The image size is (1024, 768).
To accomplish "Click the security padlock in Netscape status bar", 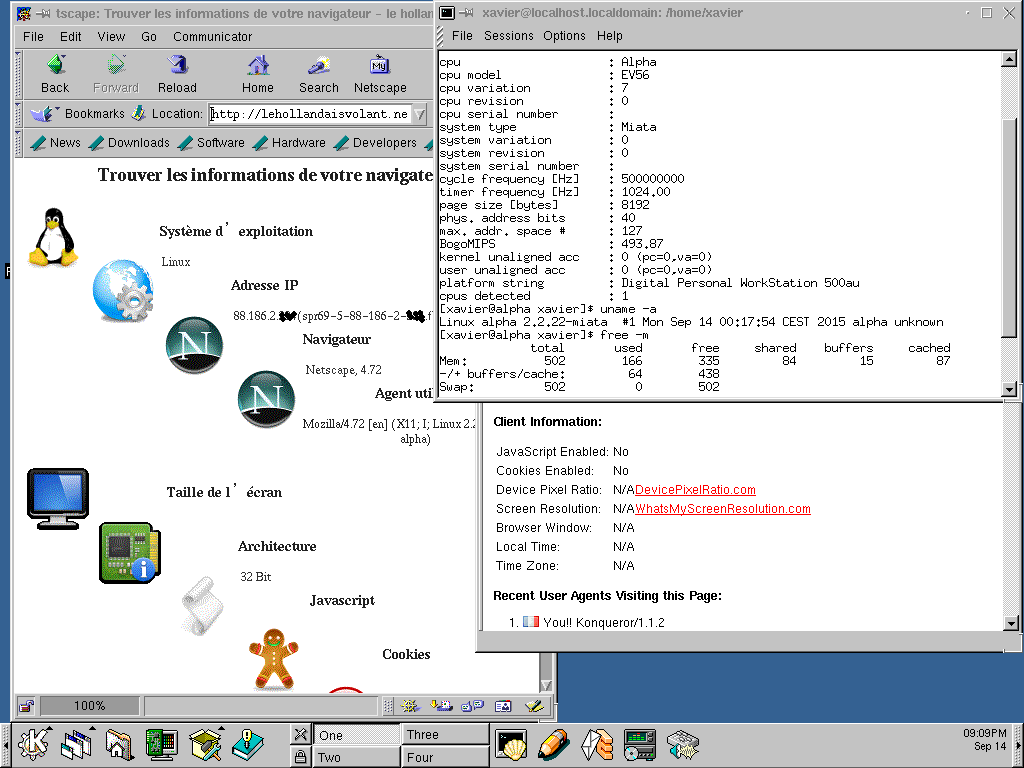I will 26,706.
